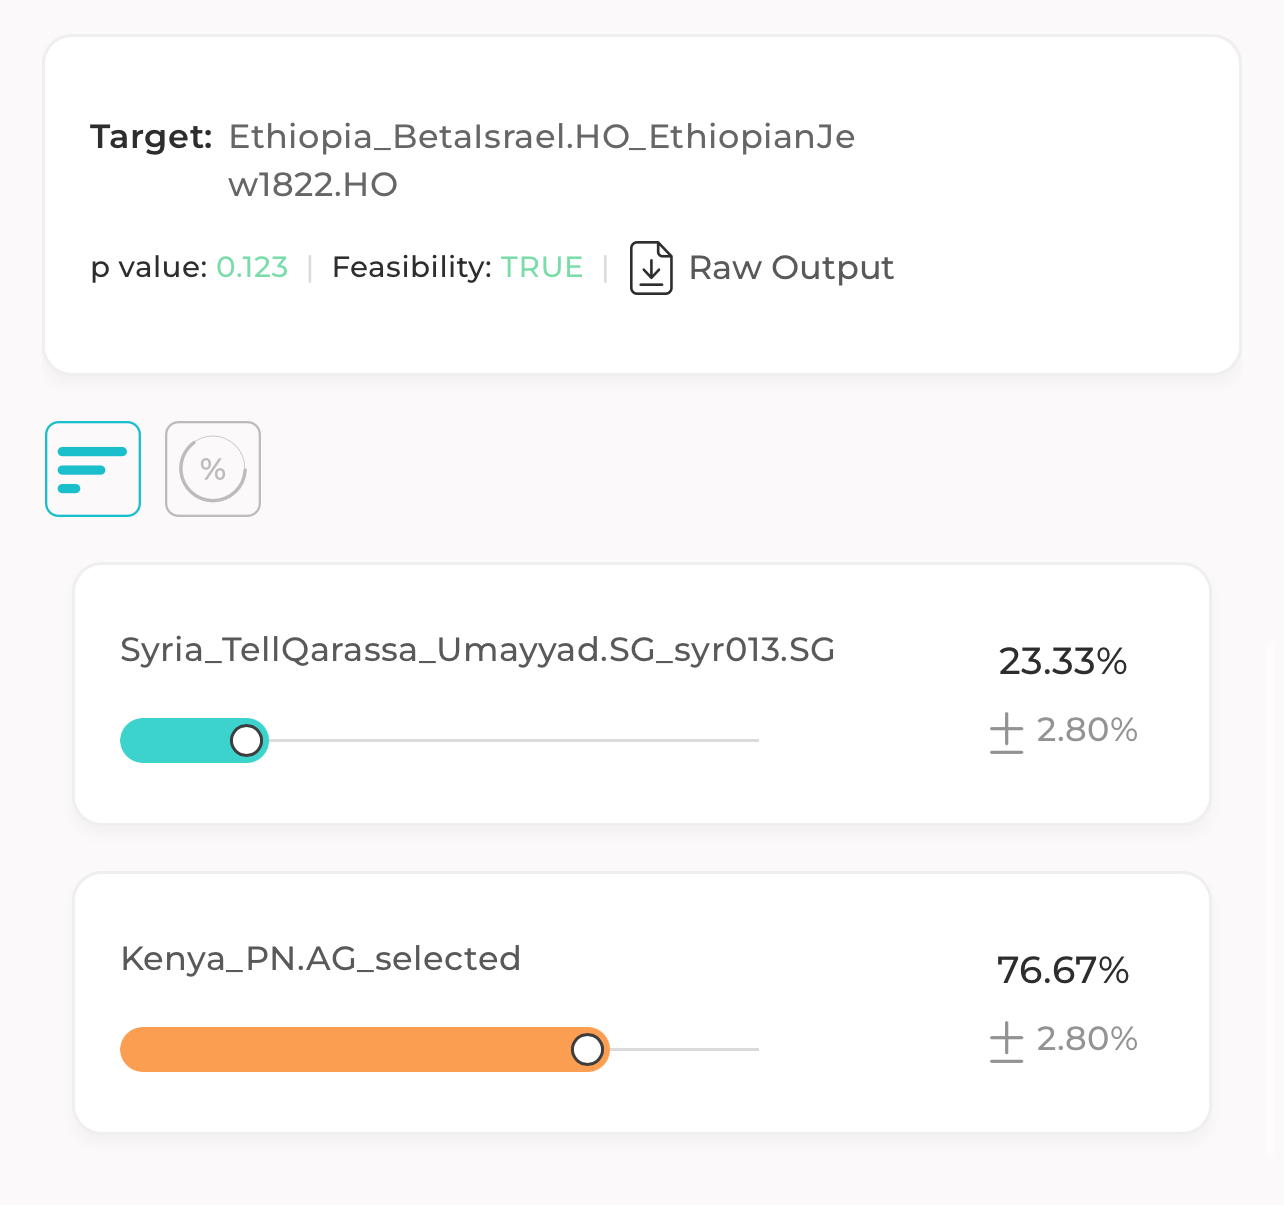The image size is (1284, 1205).
Task: Click the Kenya 2.80% standard error value
Action: pos(1087,1040)
